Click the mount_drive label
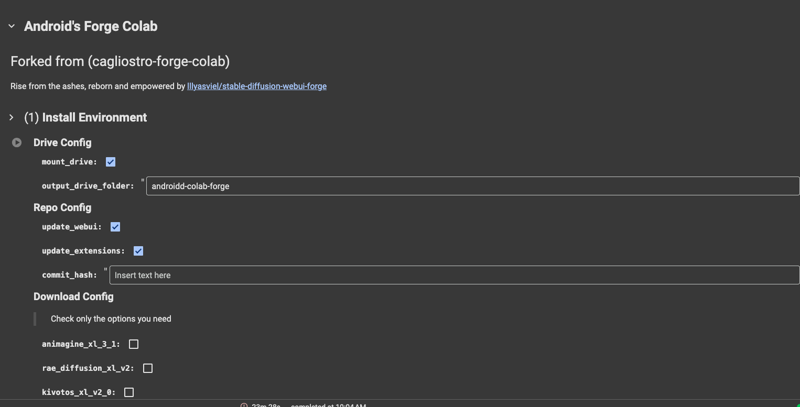The image size is (800, 407). (x=69, y=162)
